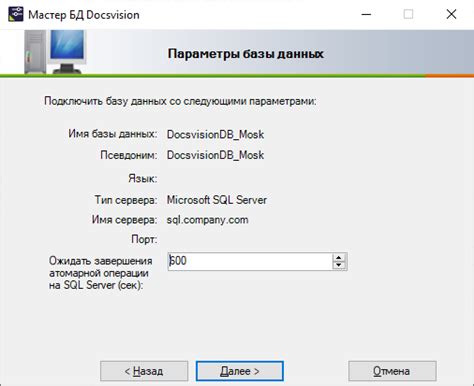The height and width of the screenshot is (386, 474).
Task: Proceed with the Далее button
Action: click(240, 371)
